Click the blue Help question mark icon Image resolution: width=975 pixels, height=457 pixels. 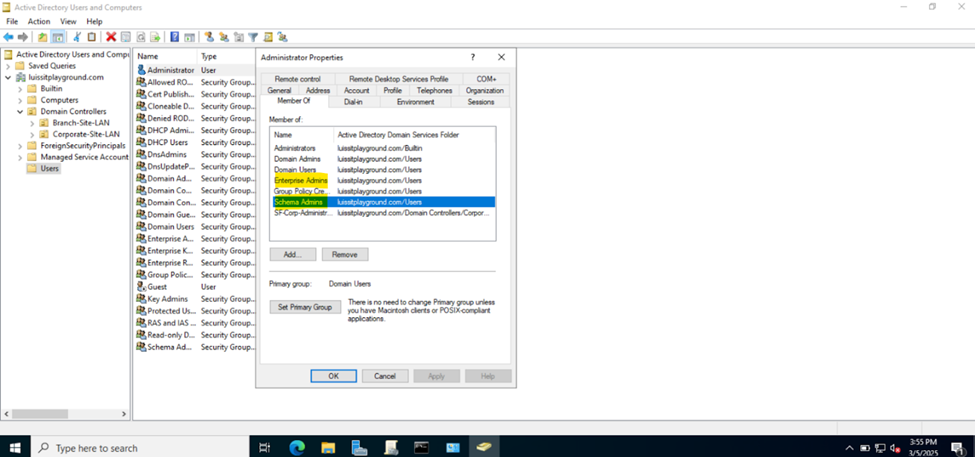[175, 37]
